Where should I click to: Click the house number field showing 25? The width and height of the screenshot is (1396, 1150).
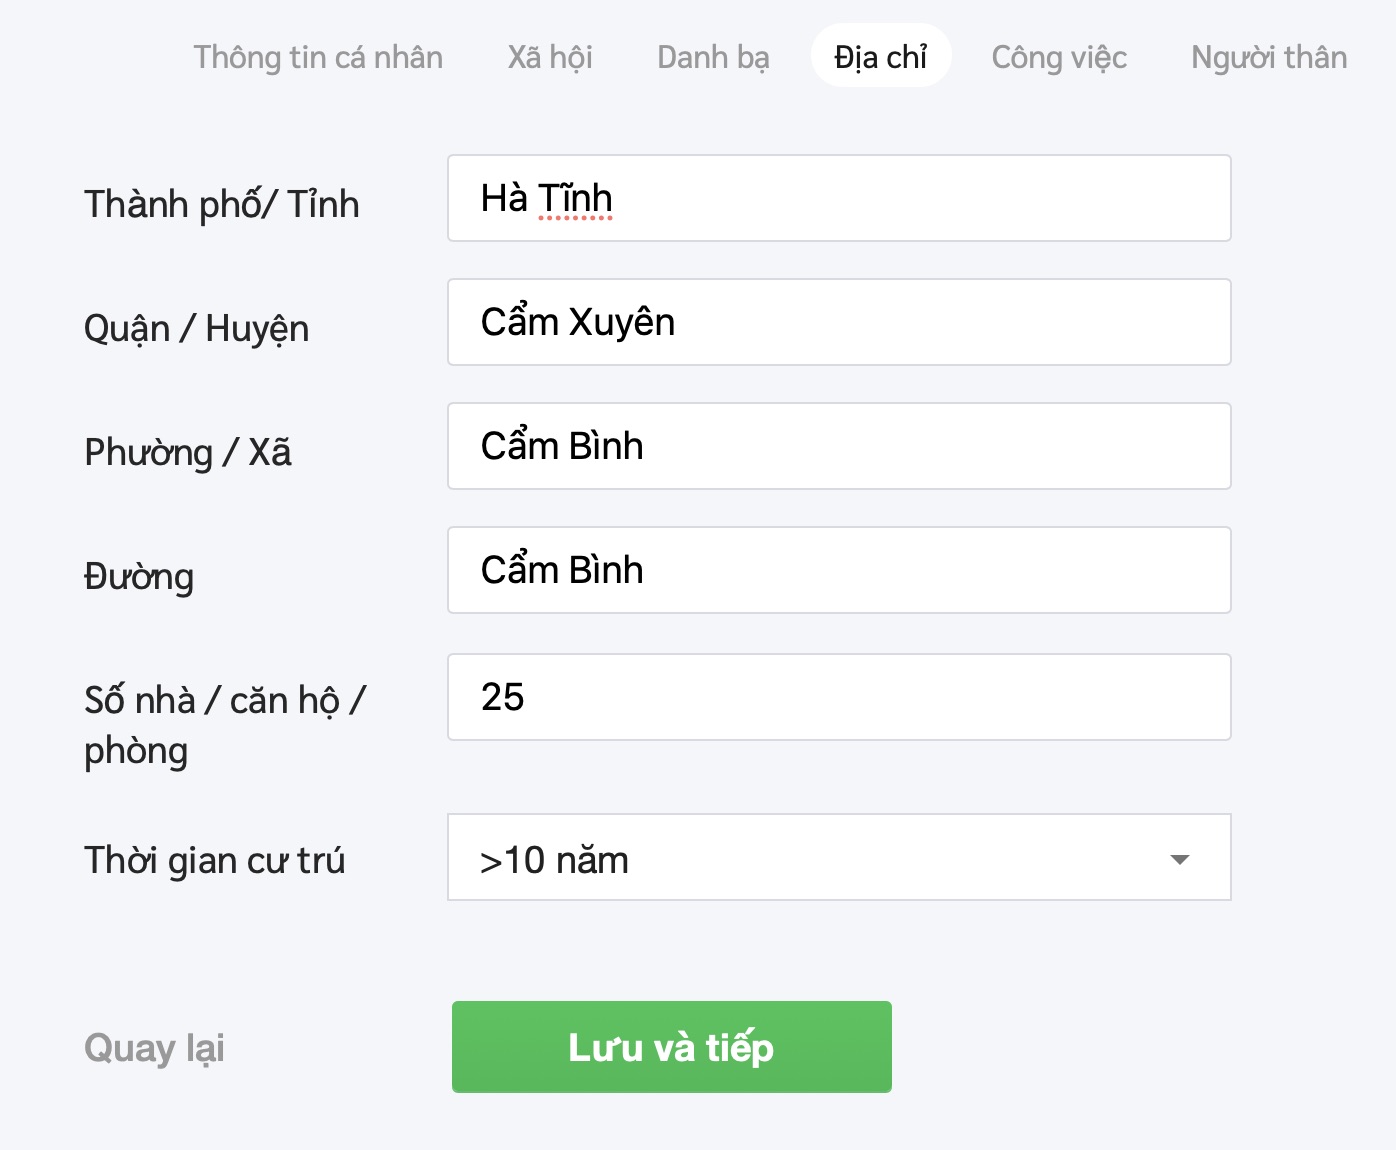point(838,697)
